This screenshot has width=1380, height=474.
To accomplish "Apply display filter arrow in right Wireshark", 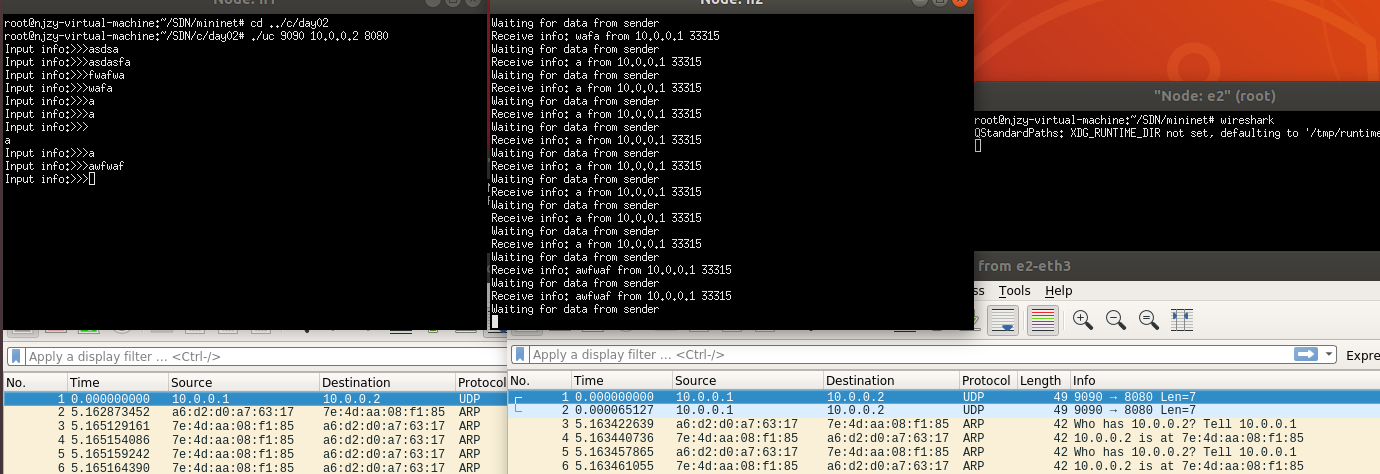I will tap(1306, 354).
